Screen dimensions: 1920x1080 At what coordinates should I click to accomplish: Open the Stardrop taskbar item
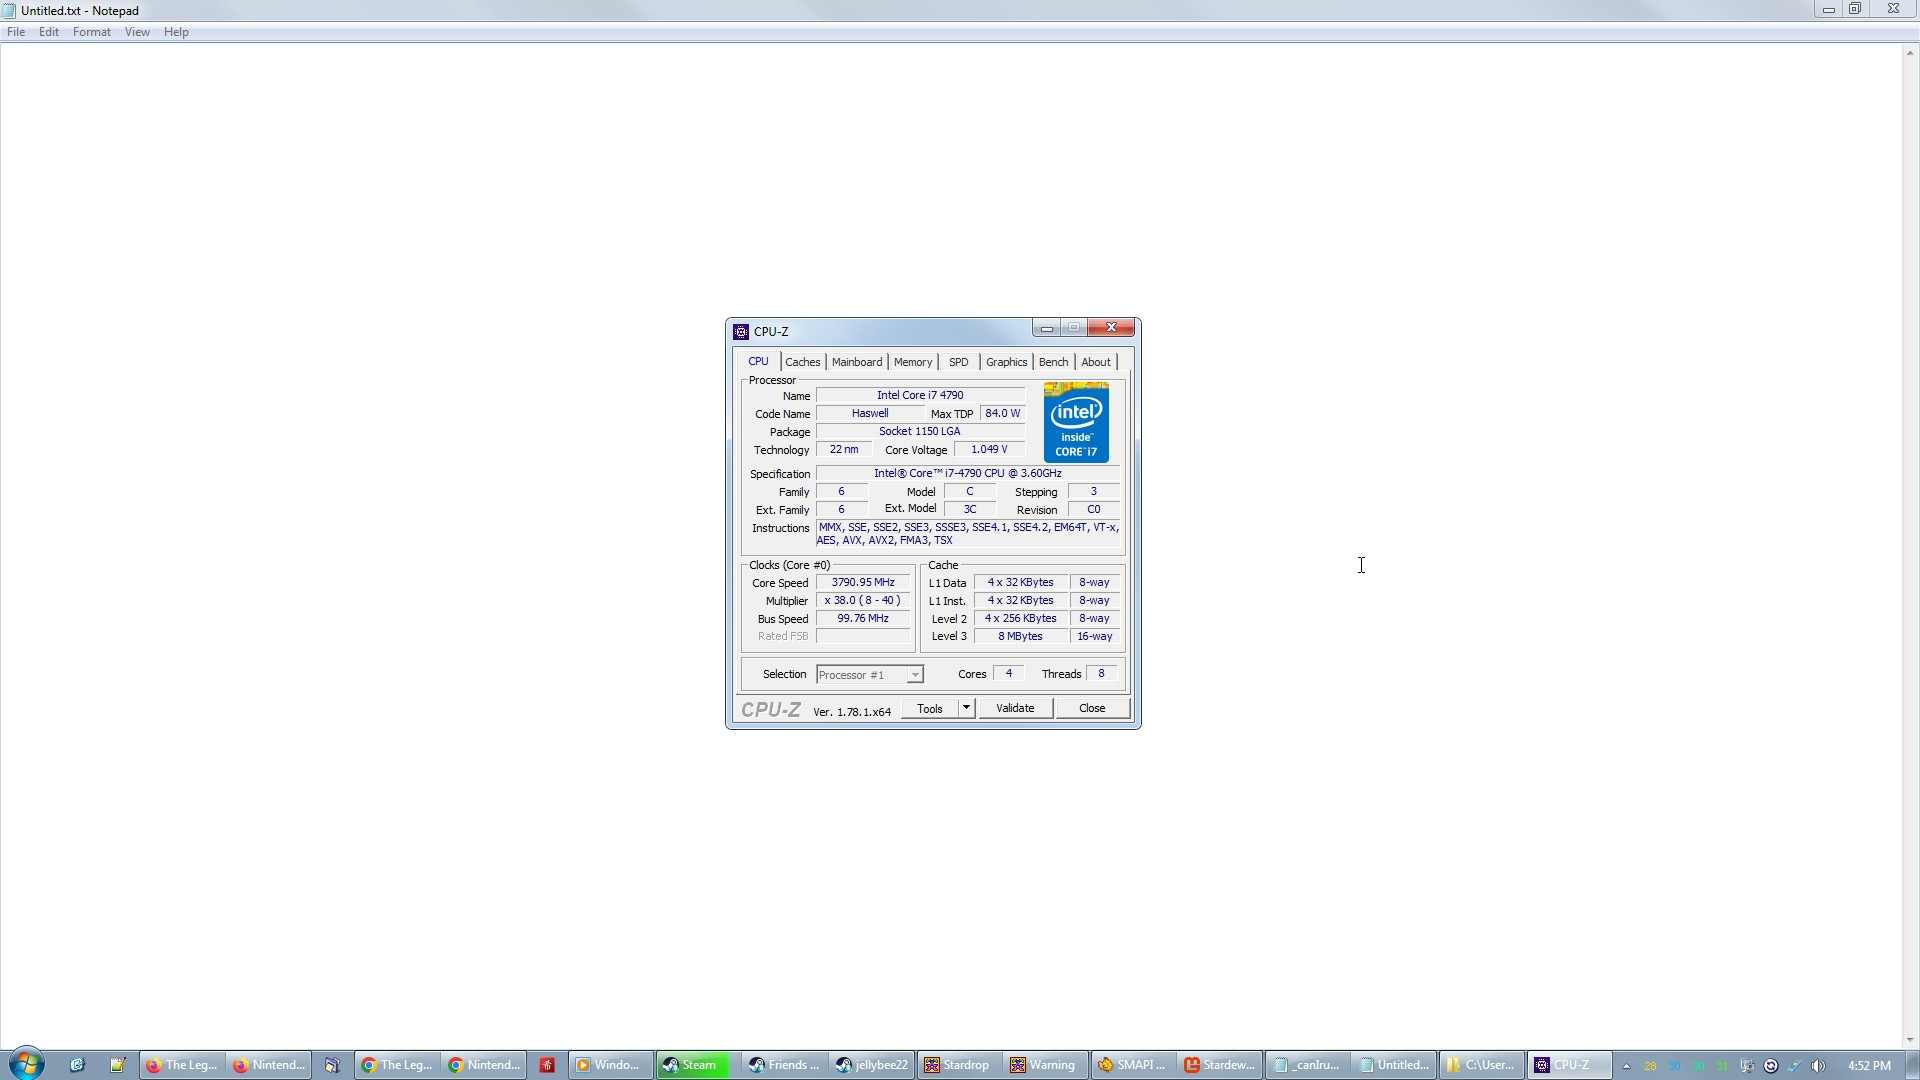957,1065
